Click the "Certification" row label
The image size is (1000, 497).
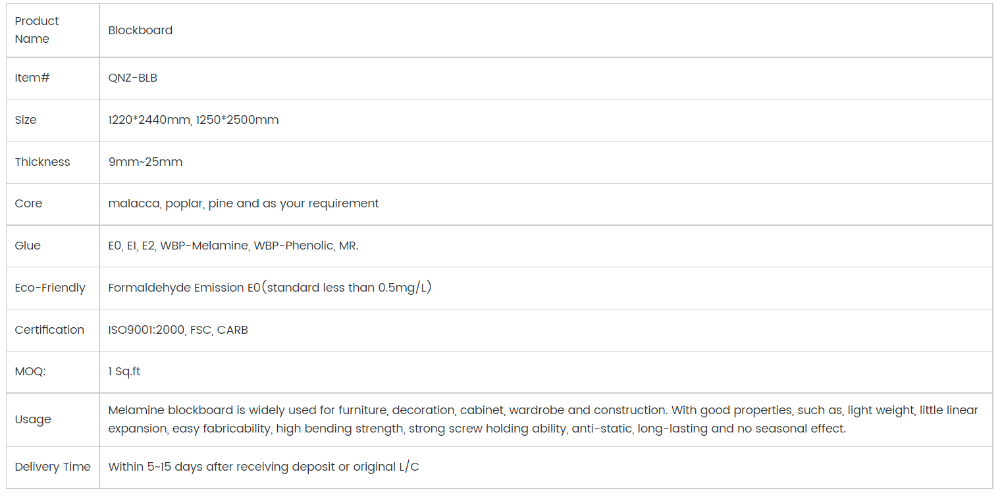(50, 330)
